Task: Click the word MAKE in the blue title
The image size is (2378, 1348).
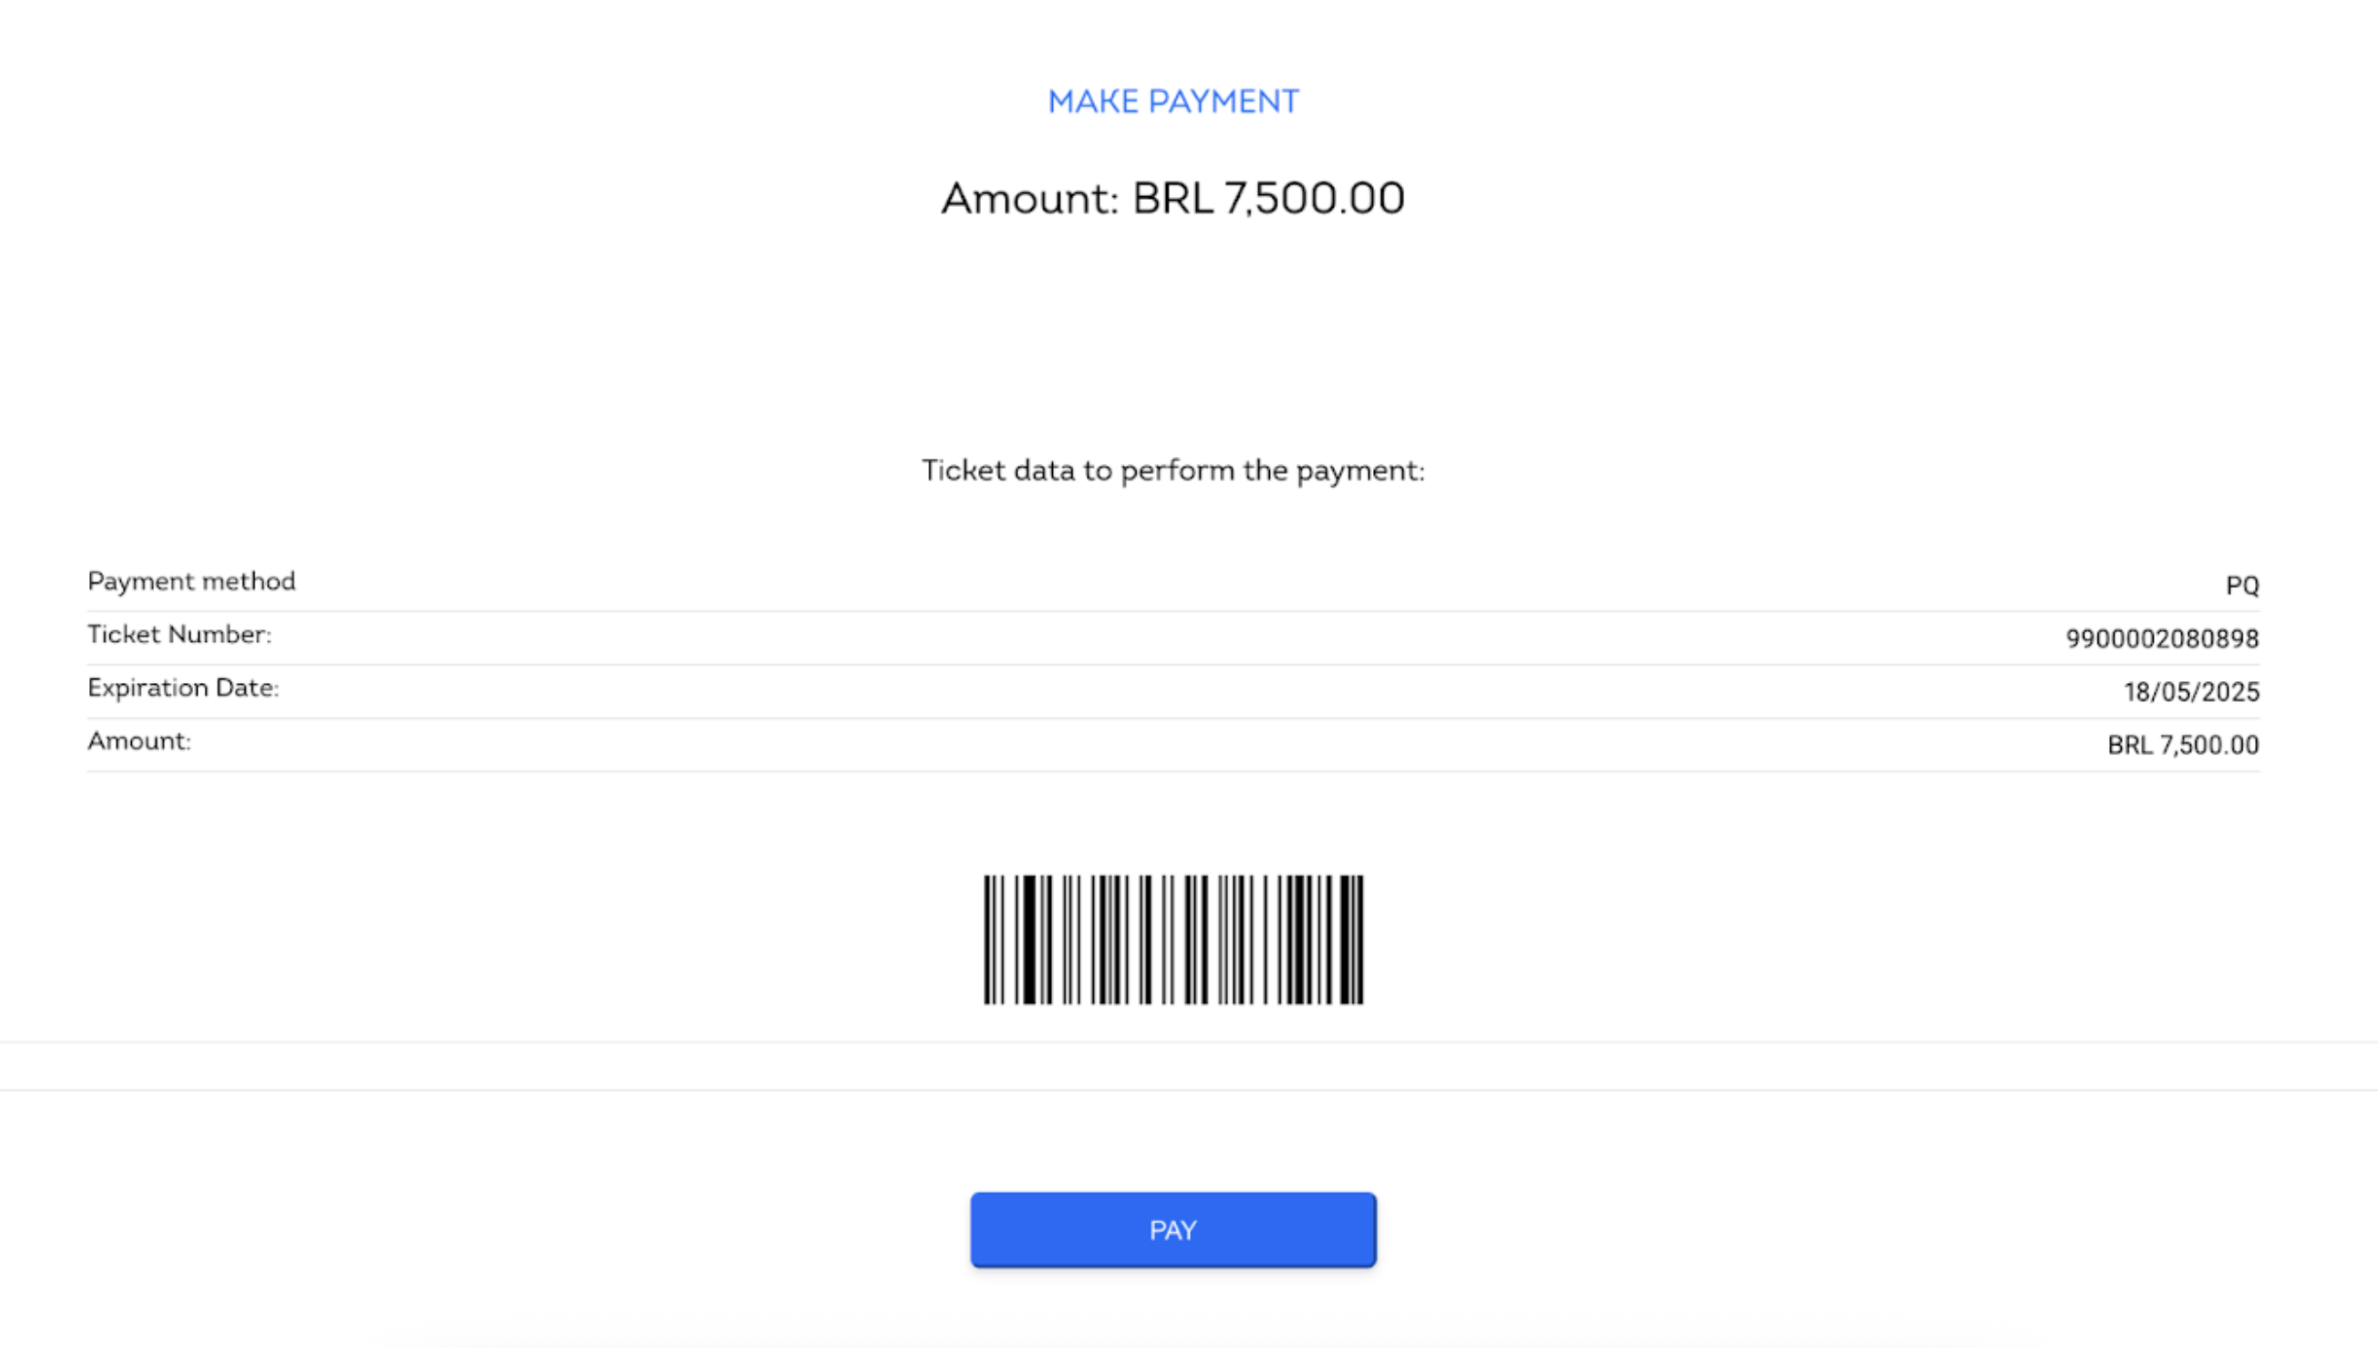Action: point(1093,101)
